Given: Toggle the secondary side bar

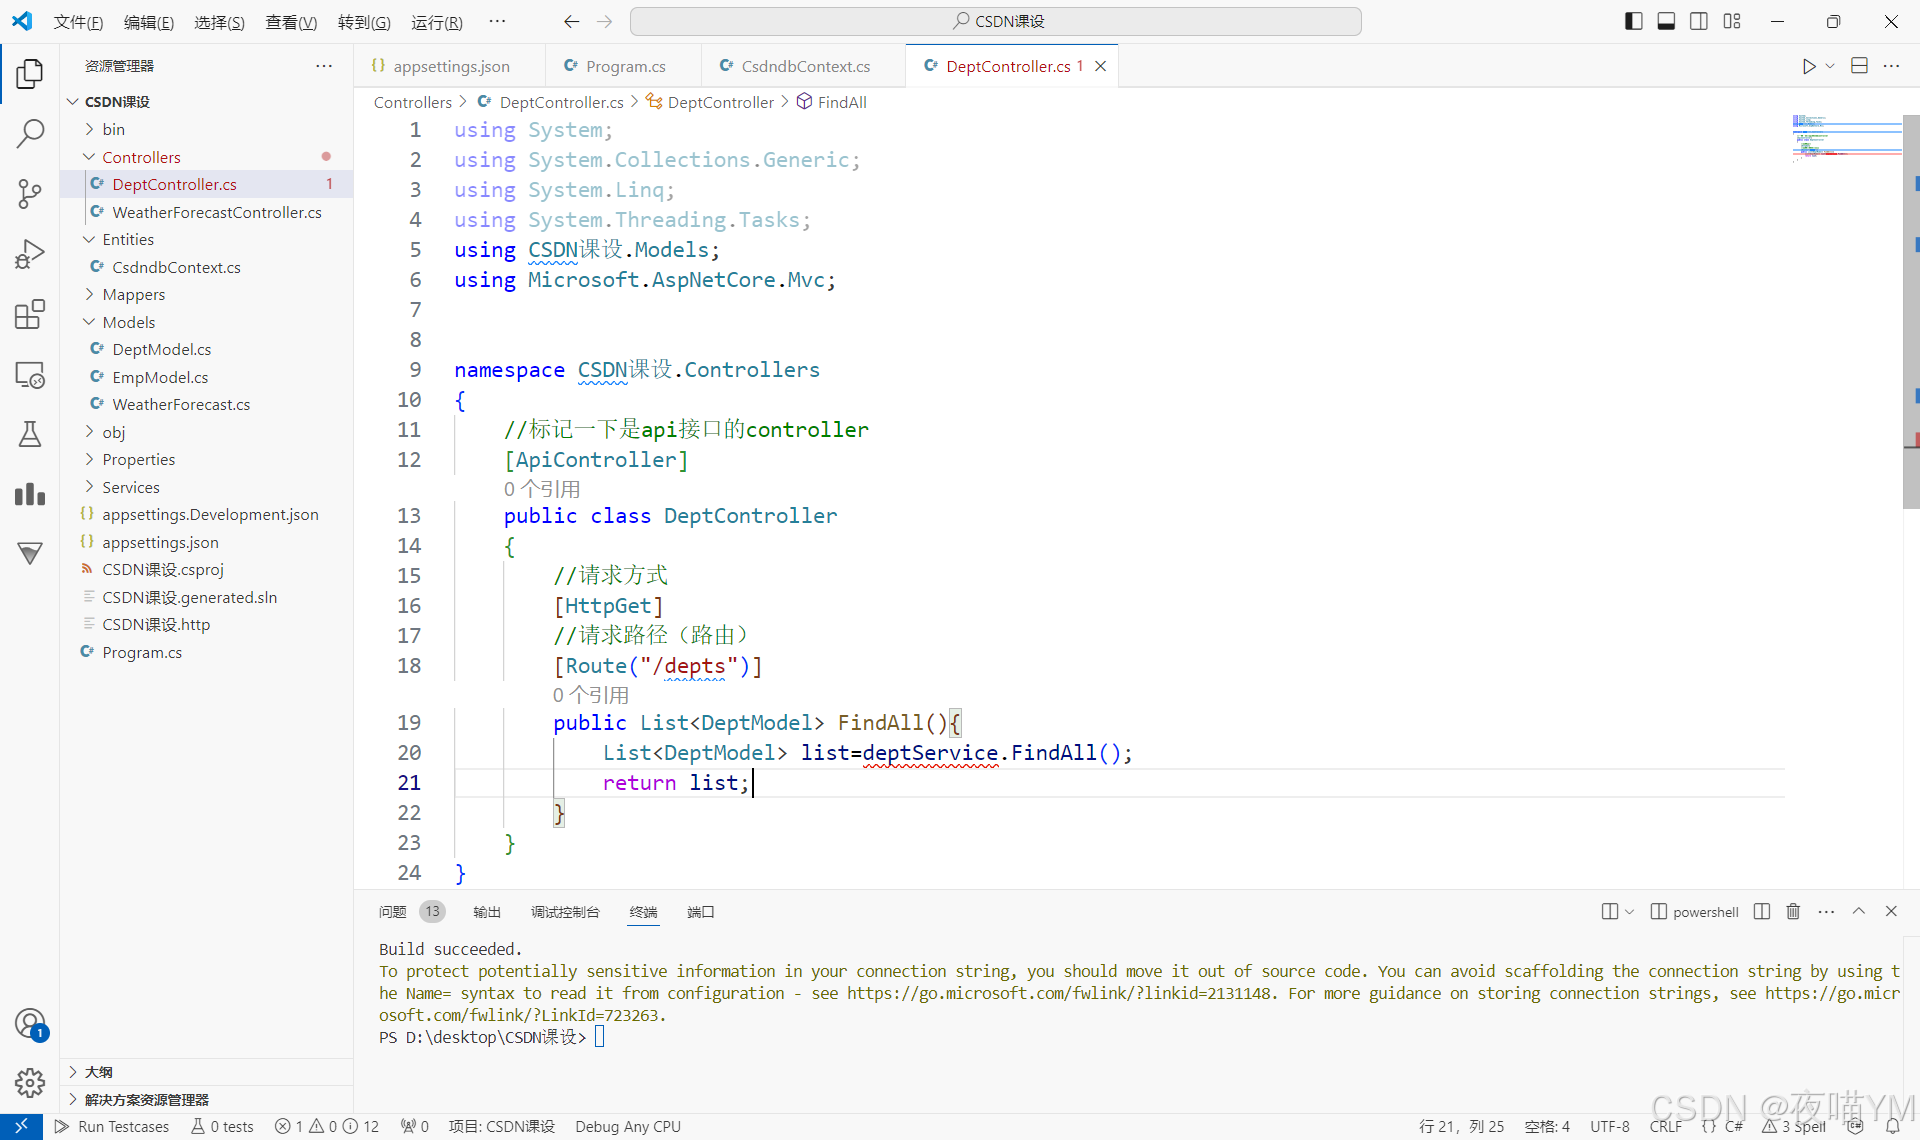Looking at the screenshot, I should tap(1699, 21).
